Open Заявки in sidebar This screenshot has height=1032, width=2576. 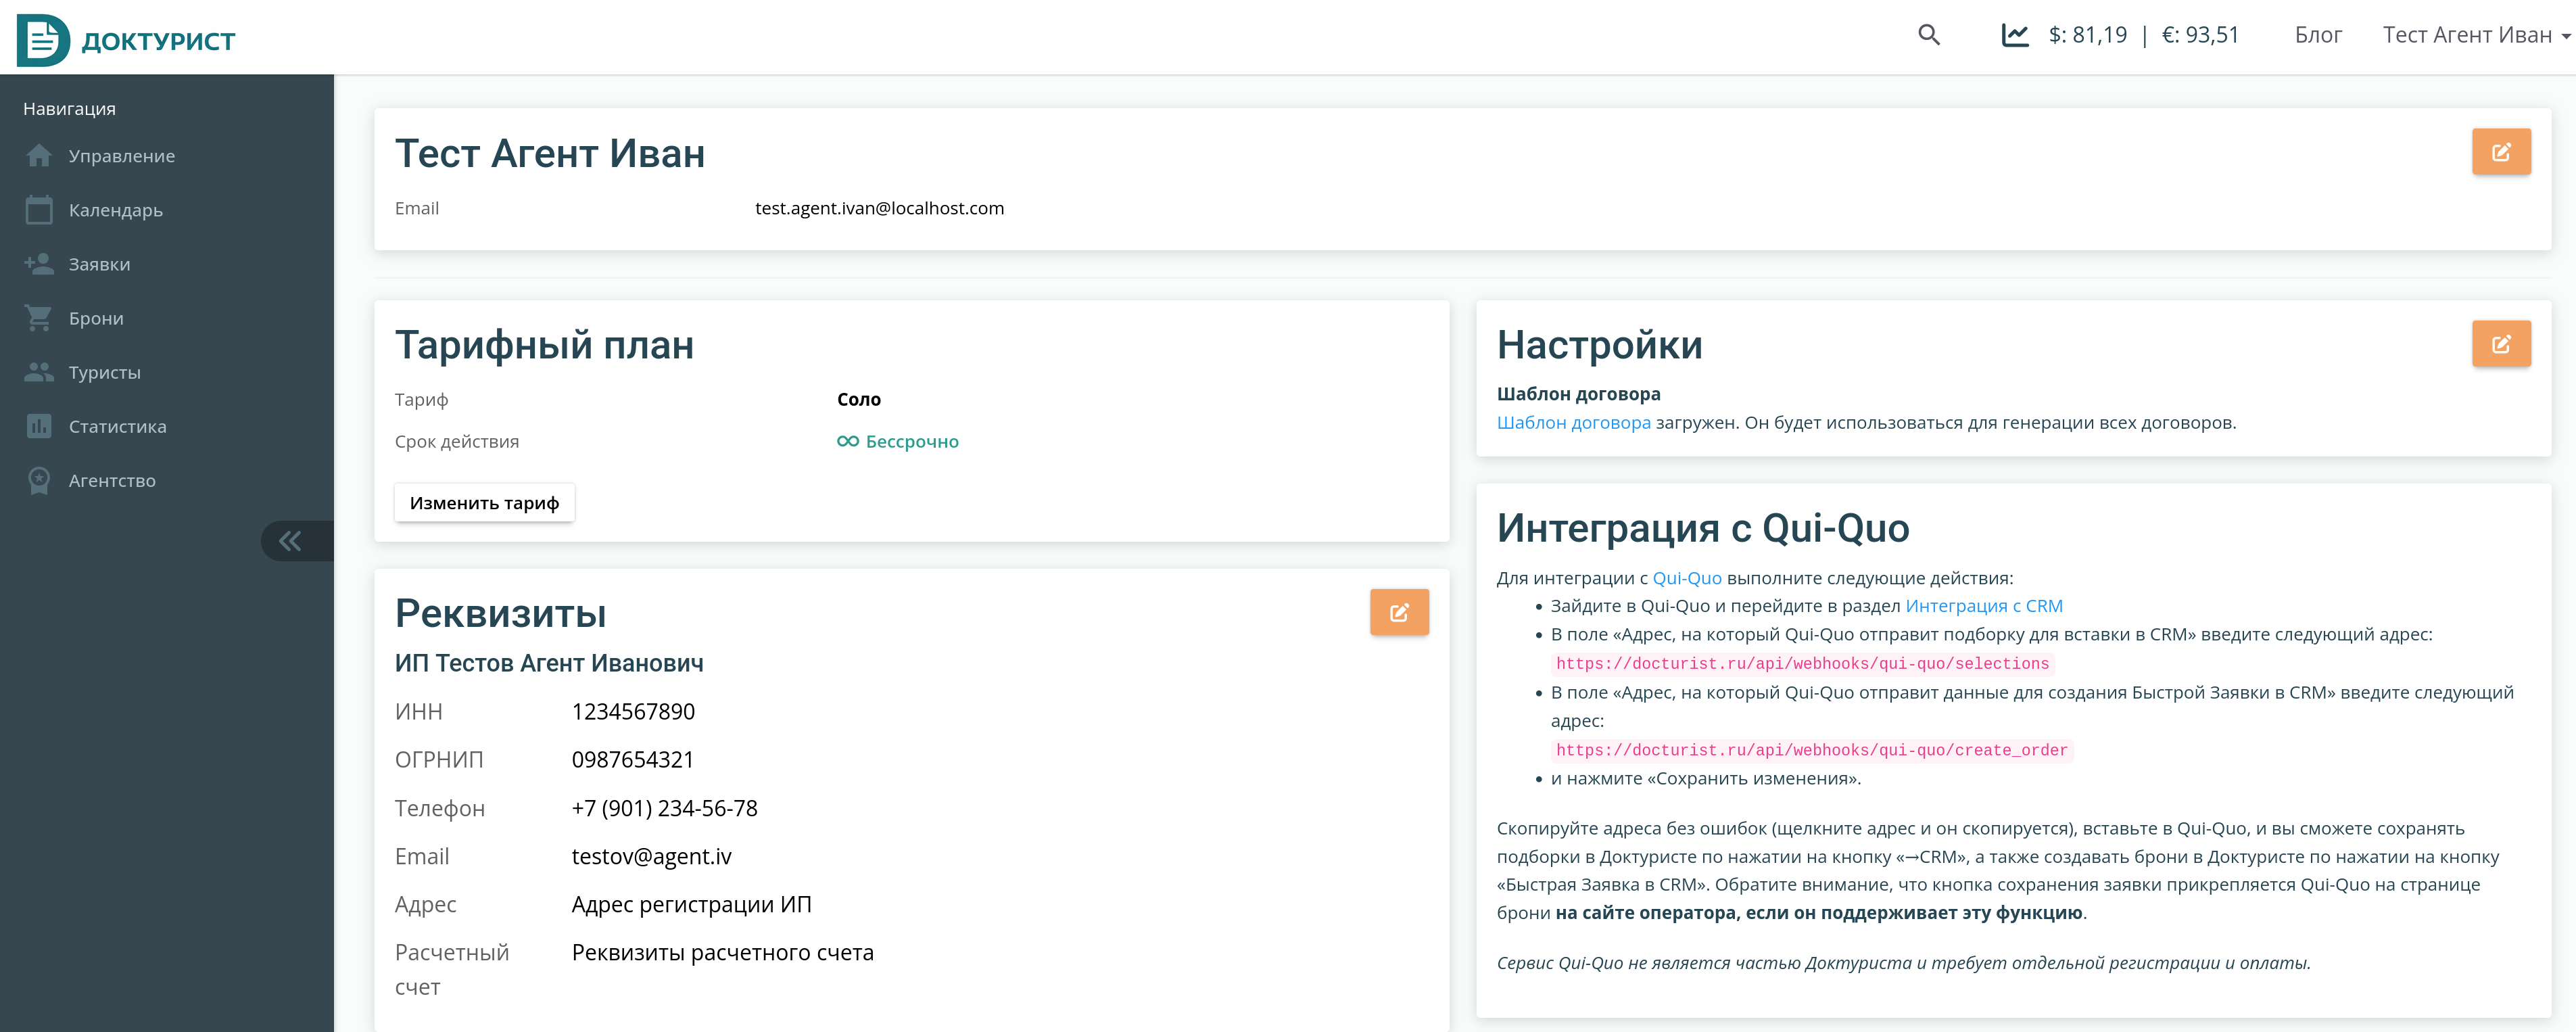99,264
